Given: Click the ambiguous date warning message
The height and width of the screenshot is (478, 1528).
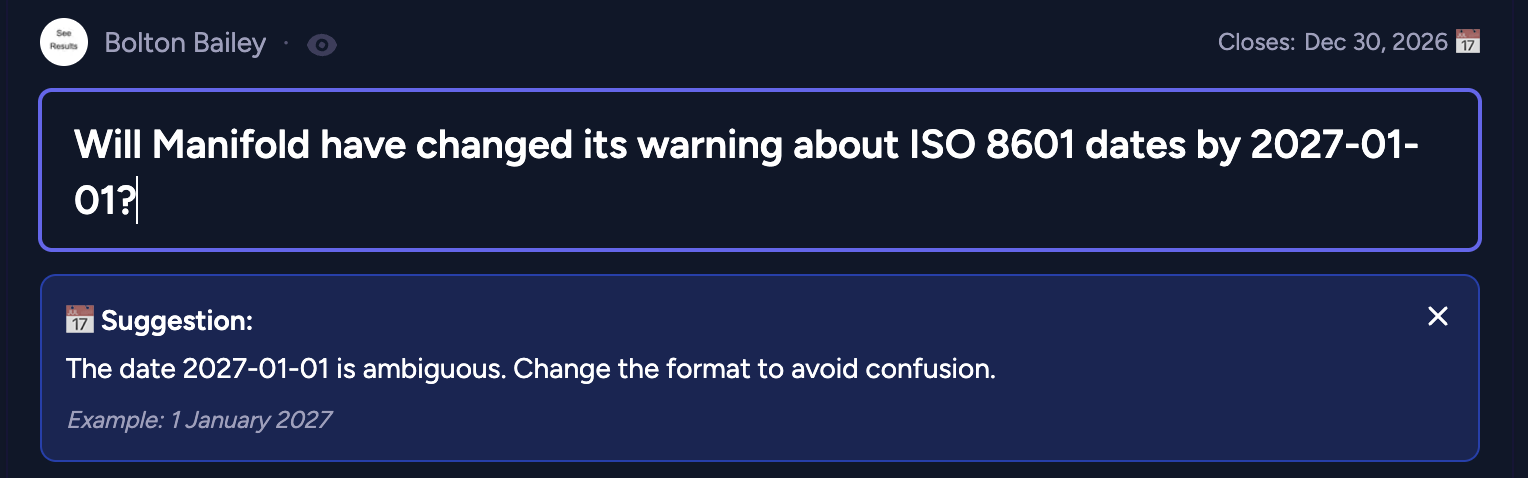Looking at the screenshot, I should 530,369.
